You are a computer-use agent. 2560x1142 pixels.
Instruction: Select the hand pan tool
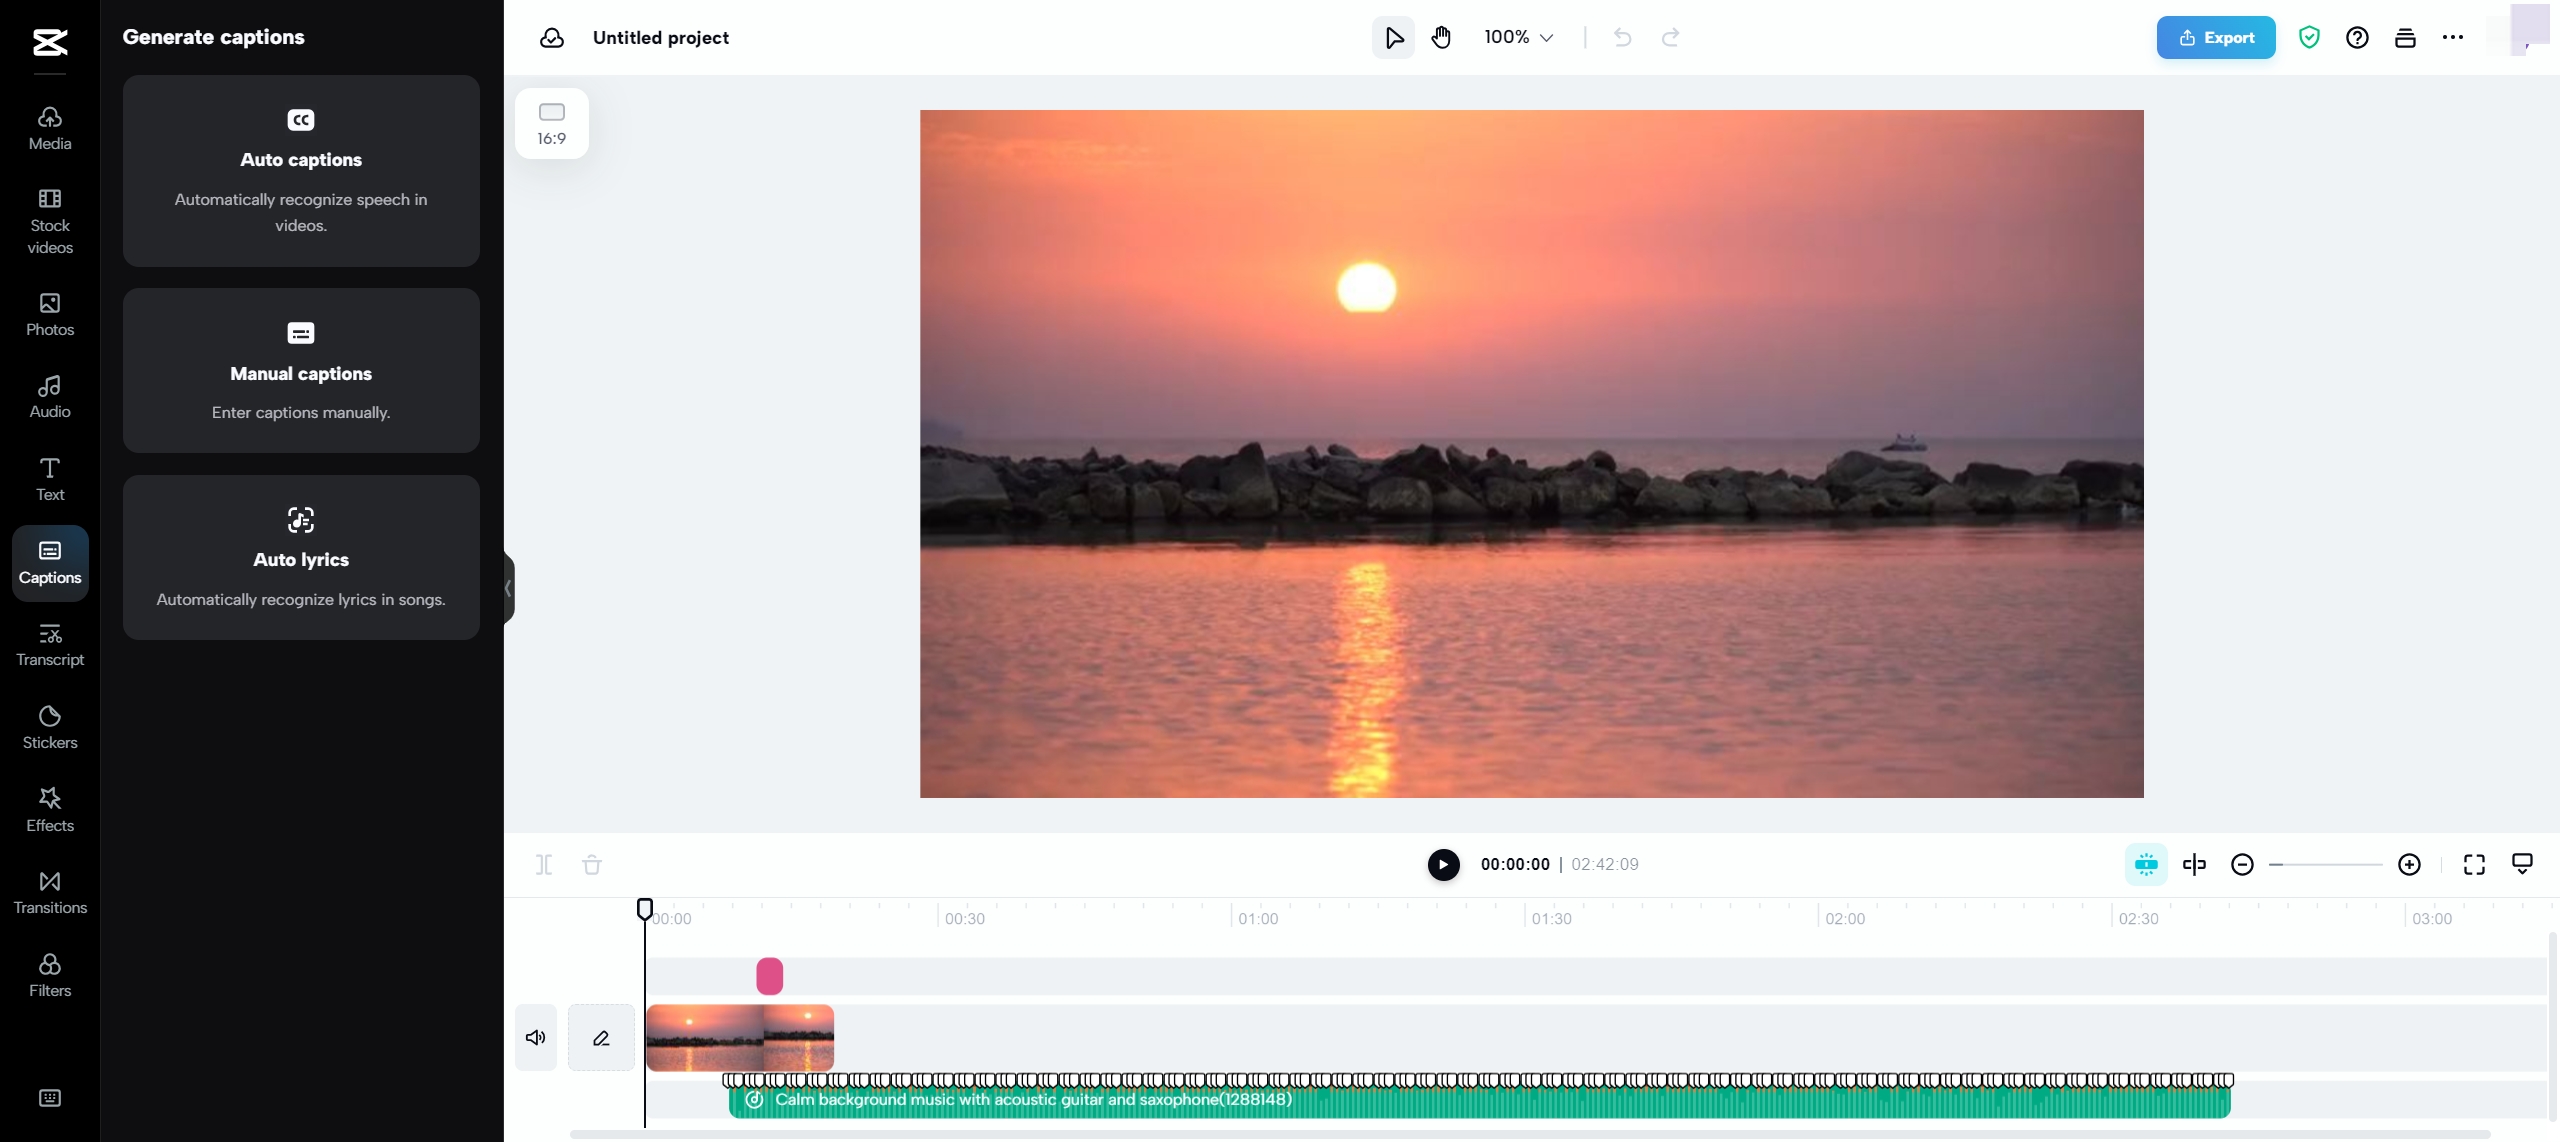point(1441,38)
